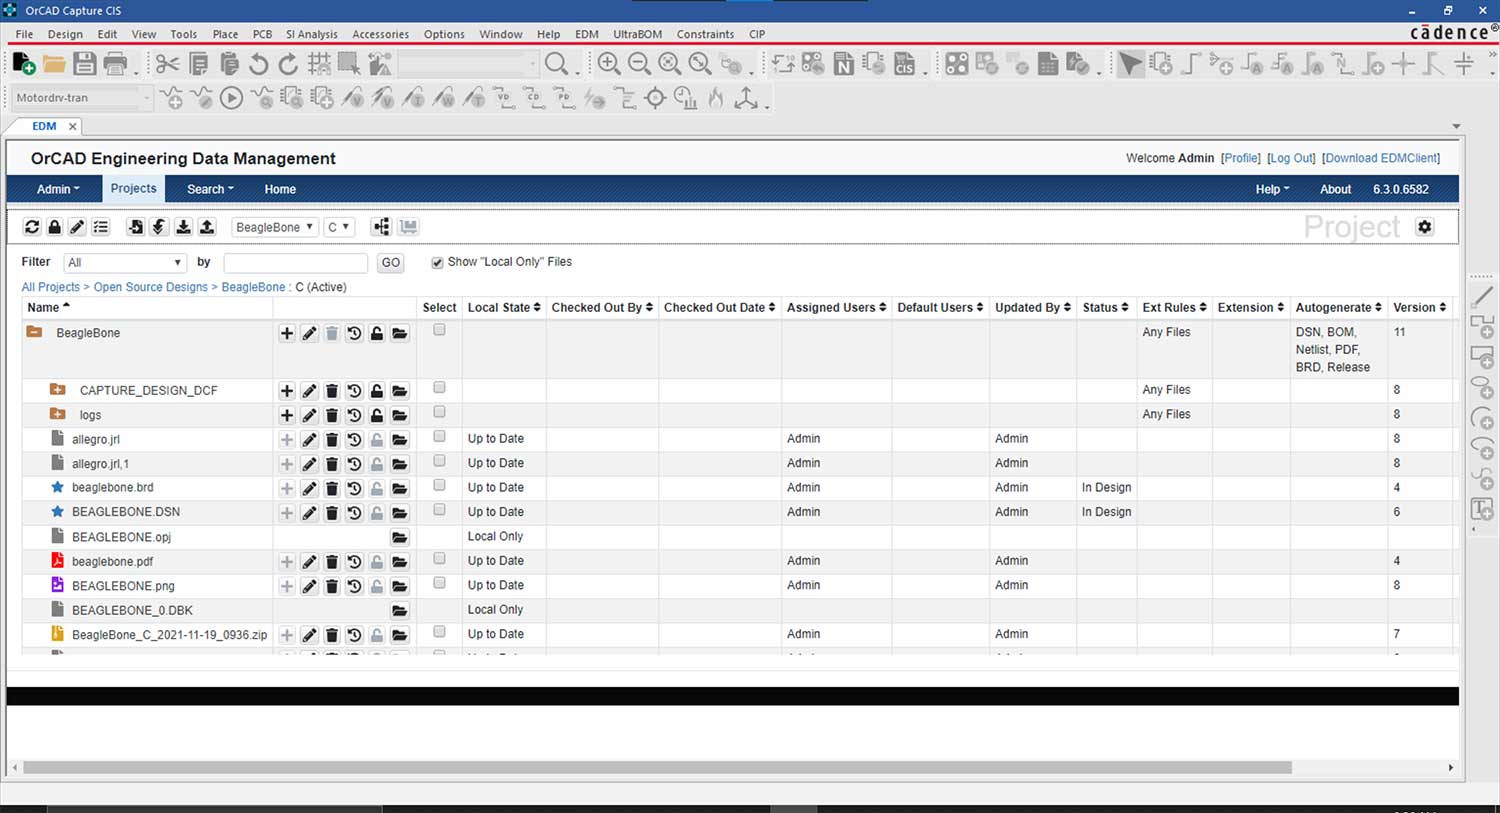
Task: Activate the Select arrow tool
Action: coord(1130,64)
